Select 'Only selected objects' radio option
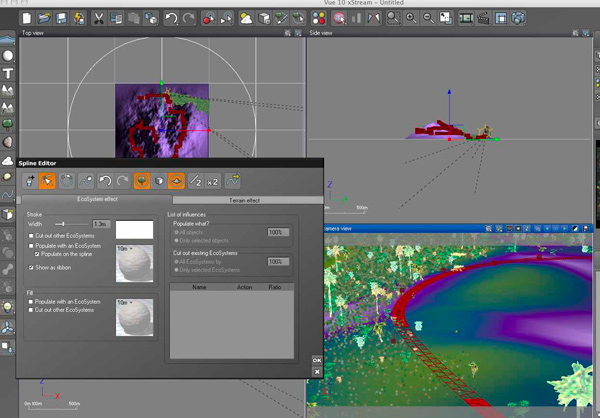 tap(176, 239)
